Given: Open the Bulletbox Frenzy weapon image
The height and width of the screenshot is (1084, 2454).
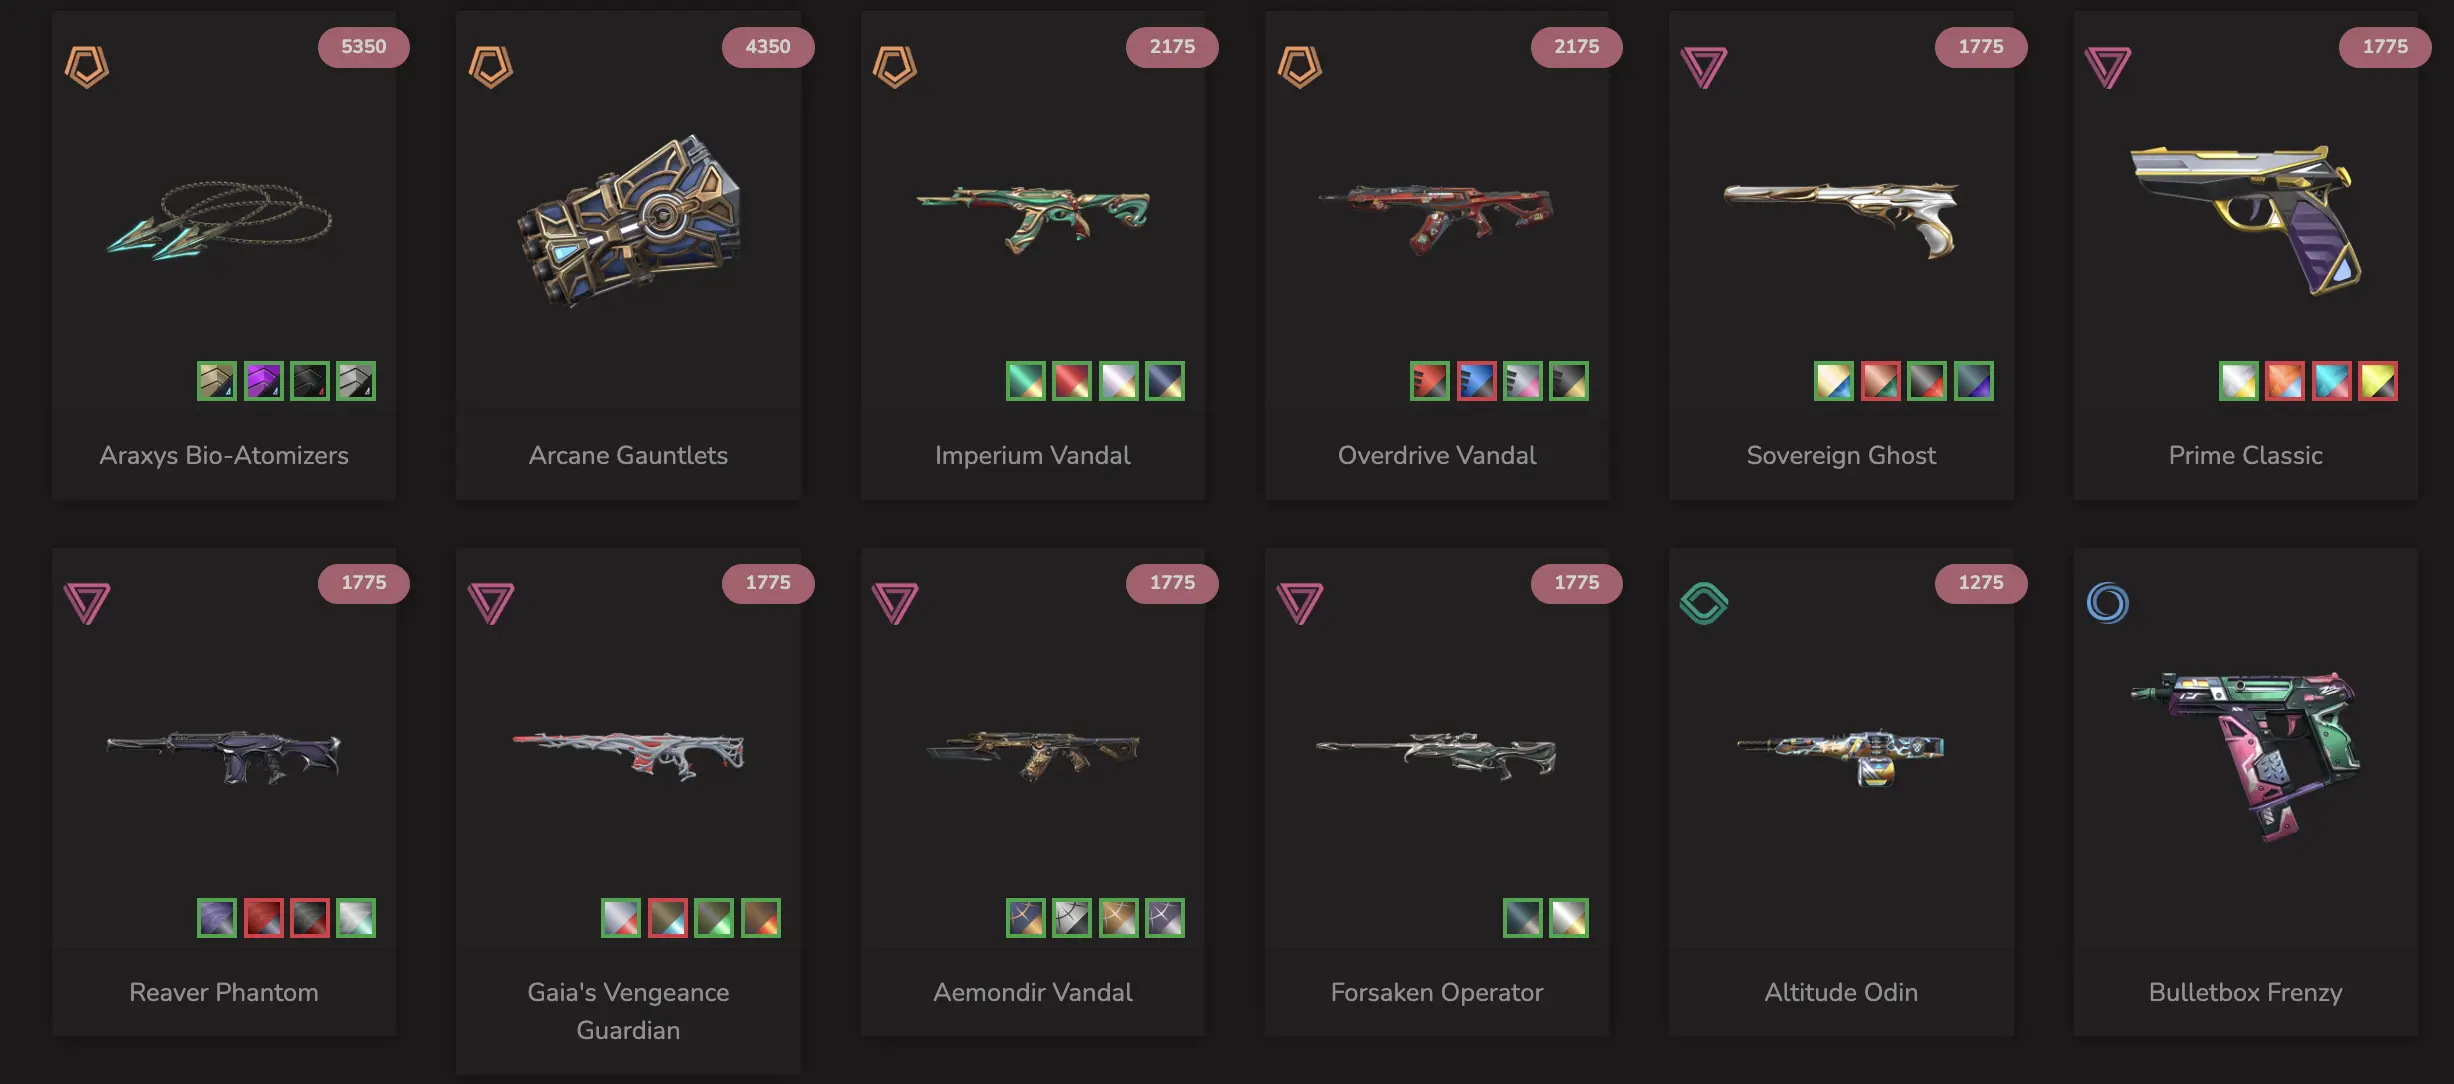Looking at the screenshot, I should coord(2245,757).
